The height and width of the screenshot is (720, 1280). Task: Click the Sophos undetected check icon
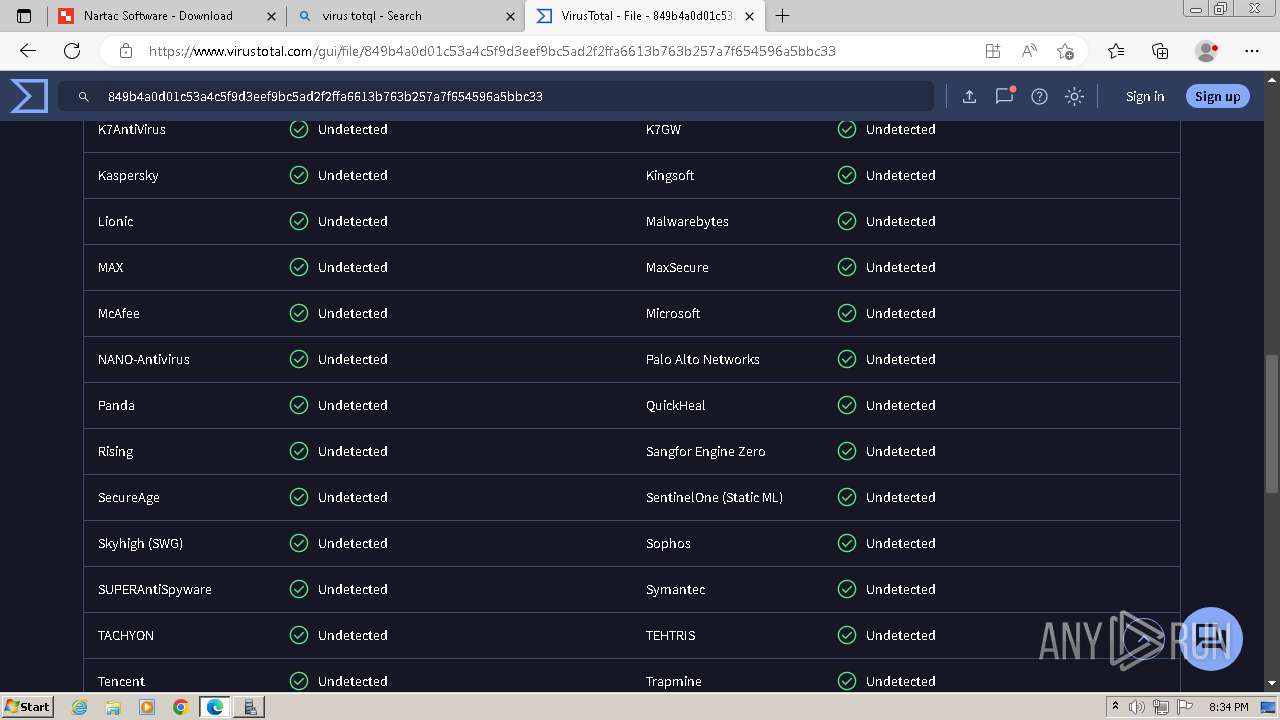847,543
